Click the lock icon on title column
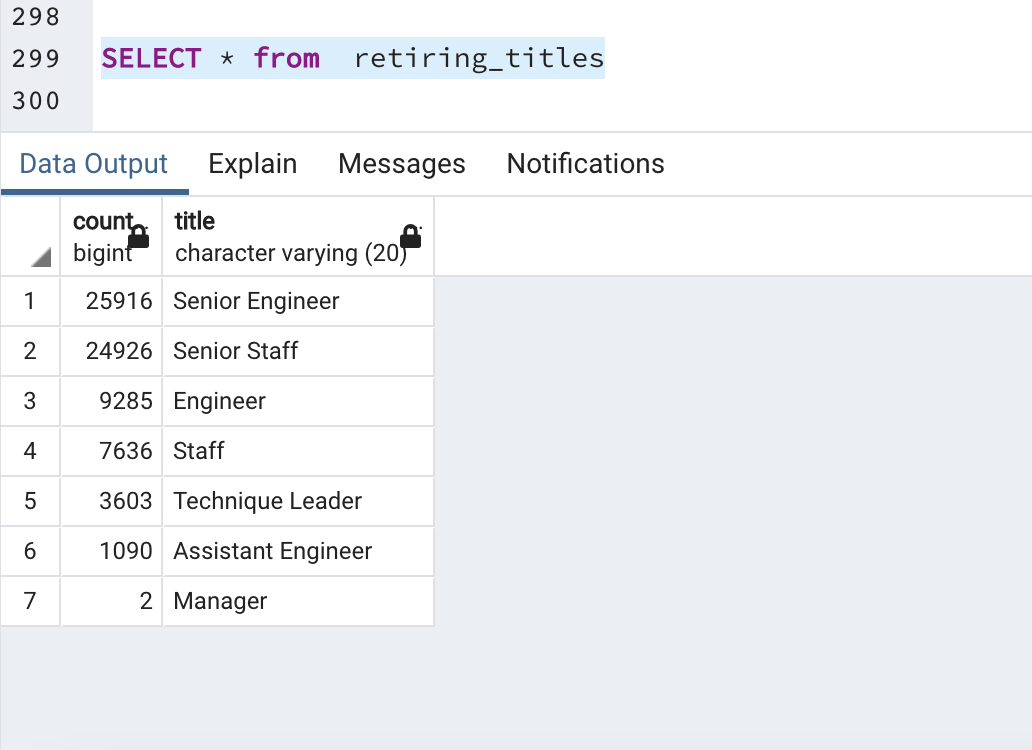 click(411, 236)
